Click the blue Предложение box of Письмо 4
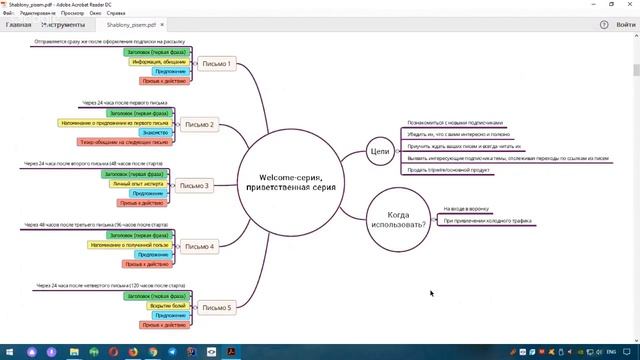Image resolution: width=640 pixels, height=360 pixels. (153, 255)
